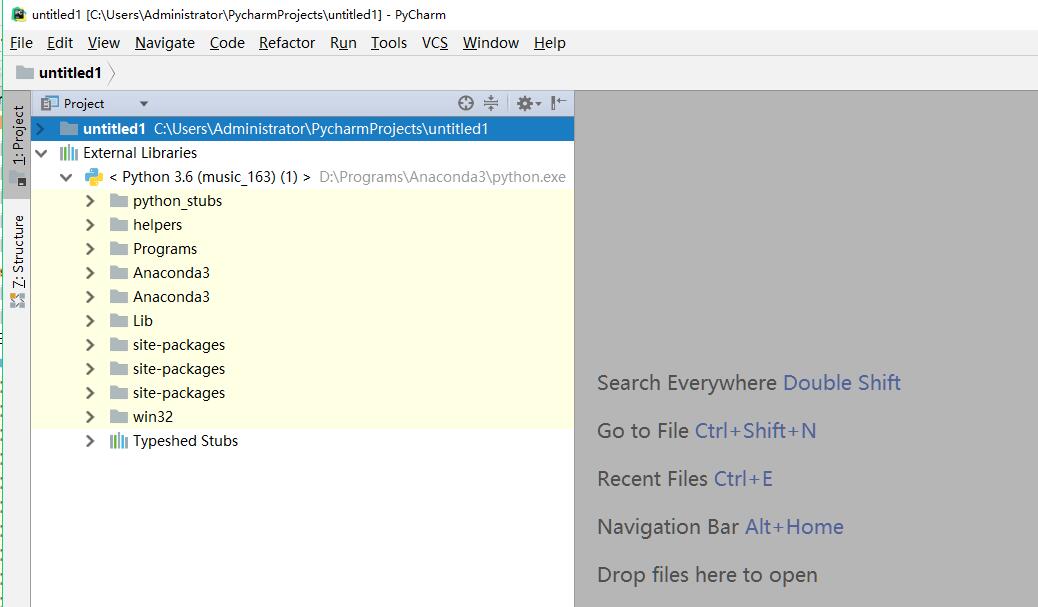This screenshot has height=607, width=1038.
Task: Expand the helpers folder
Action: pyautogui.click(x=90, y=225)
